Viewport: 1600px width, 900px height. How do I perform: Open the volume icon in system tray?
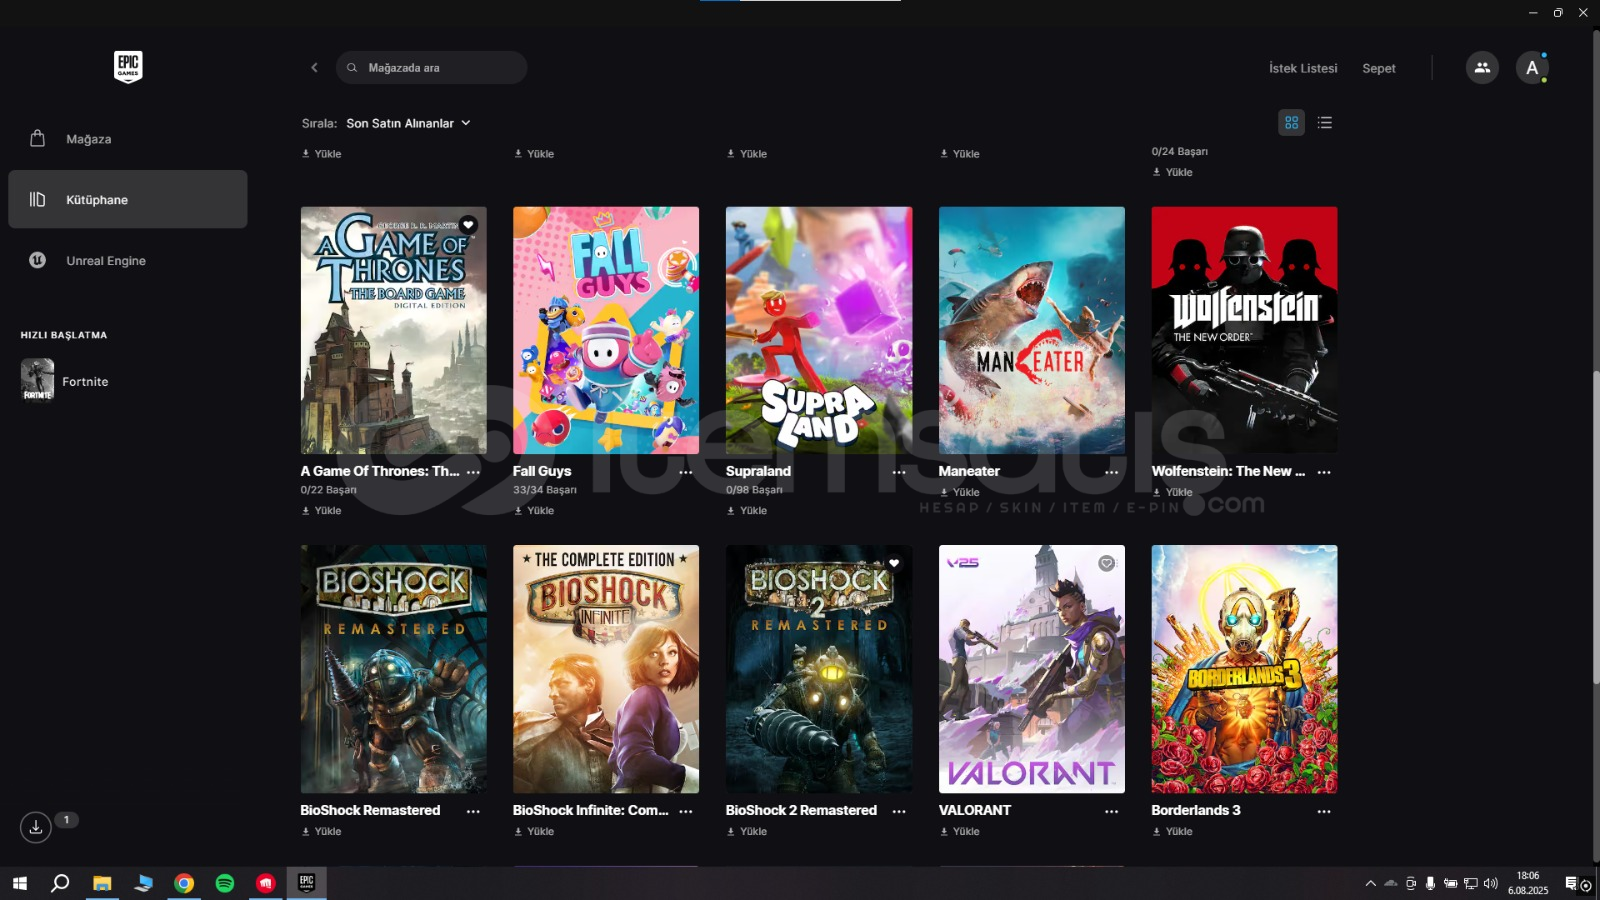coord(1490,883)
